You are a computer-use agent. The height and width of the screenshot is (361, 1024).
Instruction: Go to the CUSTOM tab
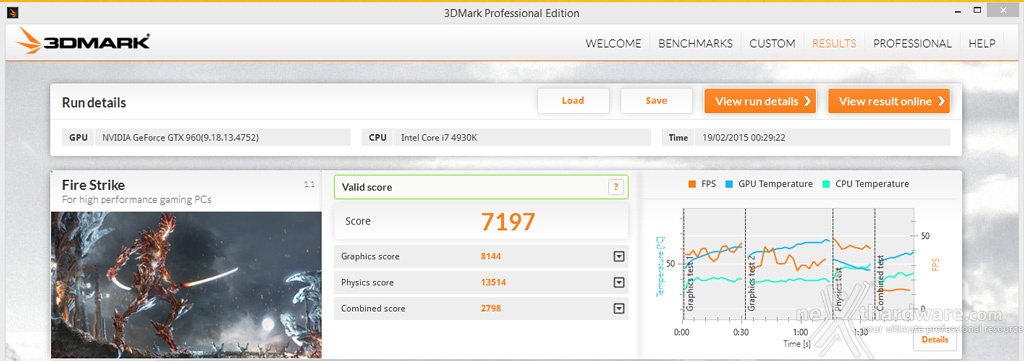pyautogui.click(x=772, y=44)
